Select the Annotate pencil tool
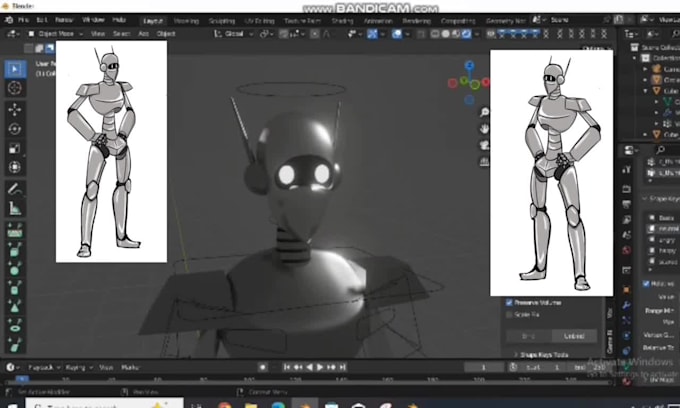This screenshot has height=408, width=680. [x=15, y=189]
